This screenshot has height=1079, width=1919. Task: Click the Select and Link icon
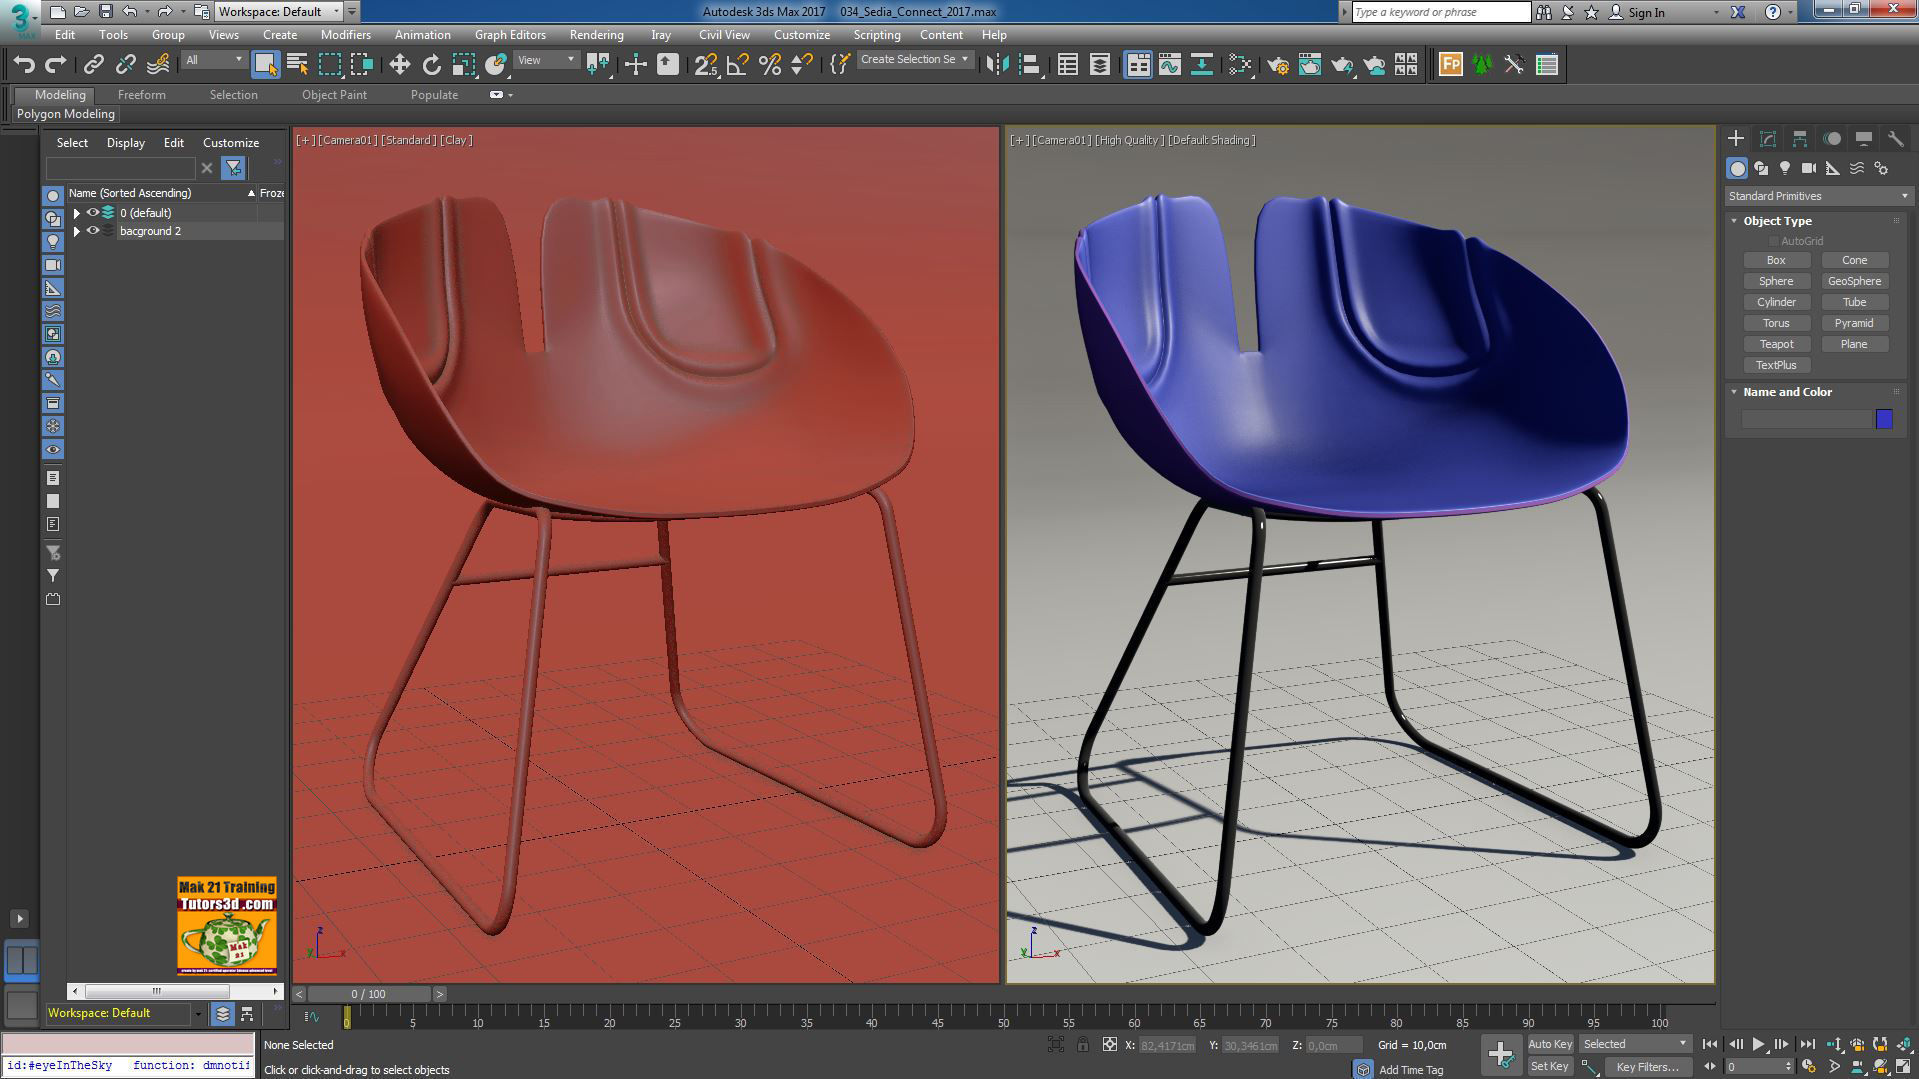[93, 65]
